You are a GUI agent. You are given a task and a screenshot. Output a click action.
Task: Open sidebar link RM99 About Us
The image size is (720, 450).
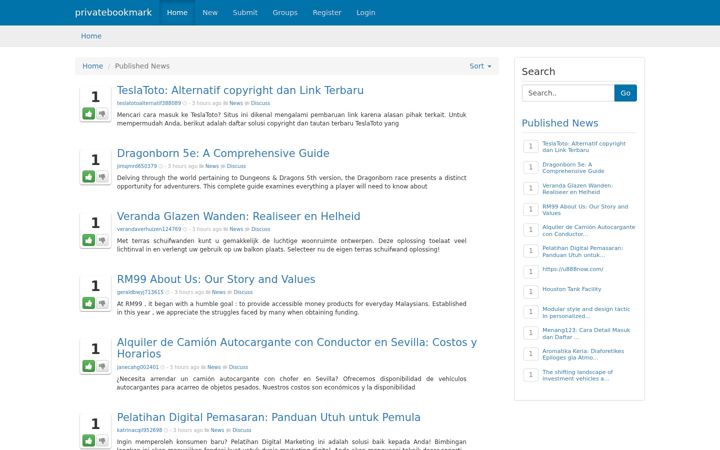click(585, 210)
